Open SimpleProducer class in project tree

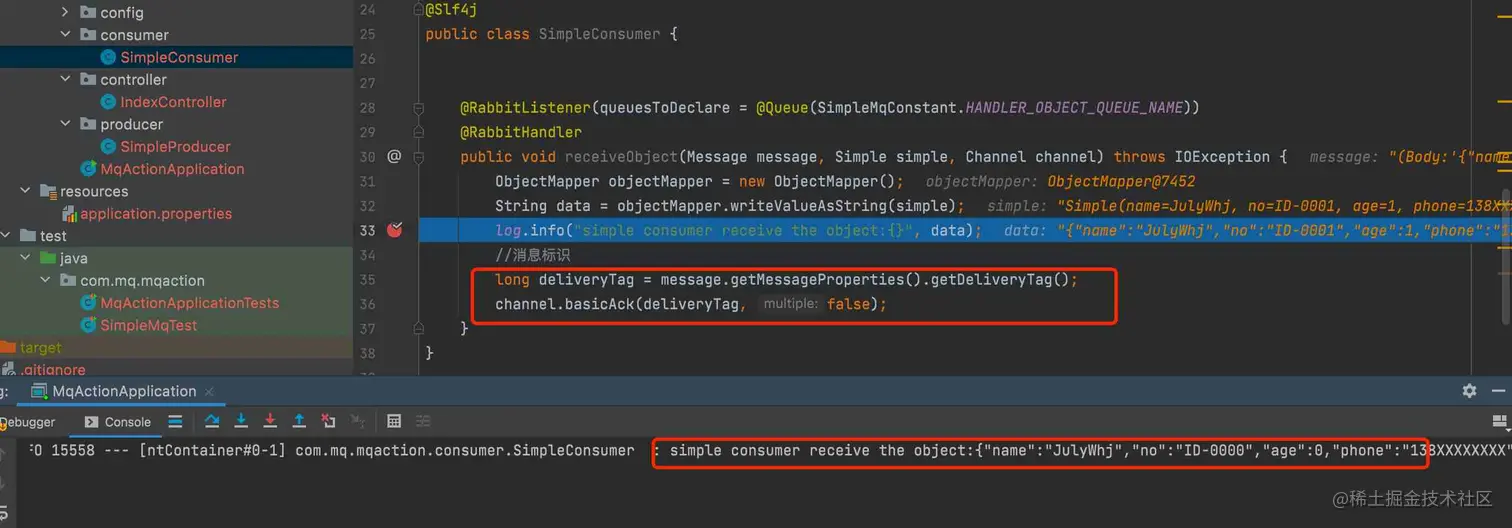pyautogui.click(x=175, y=146)
